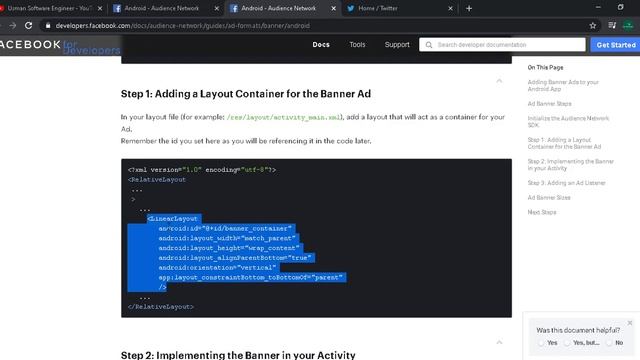Viewport: 640px width, 360px height.
Task: Click the layout_alignParentBottom code line
Action: coord(235,258)
